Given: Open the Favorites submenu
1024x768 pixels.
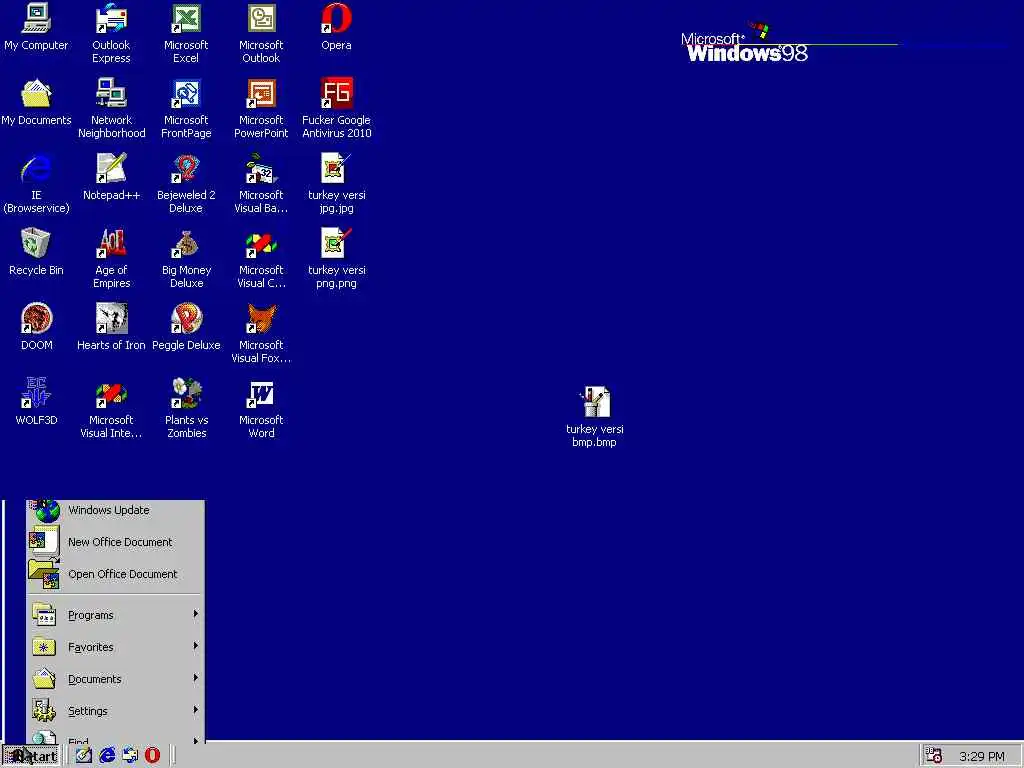Looking at the screenshot, I should click(115, 647).
